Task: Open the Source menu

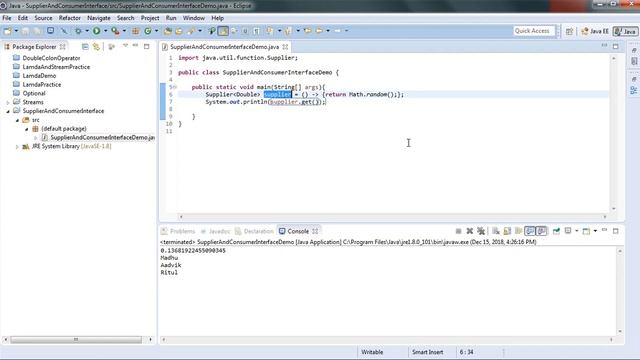Action: point(43,18)
